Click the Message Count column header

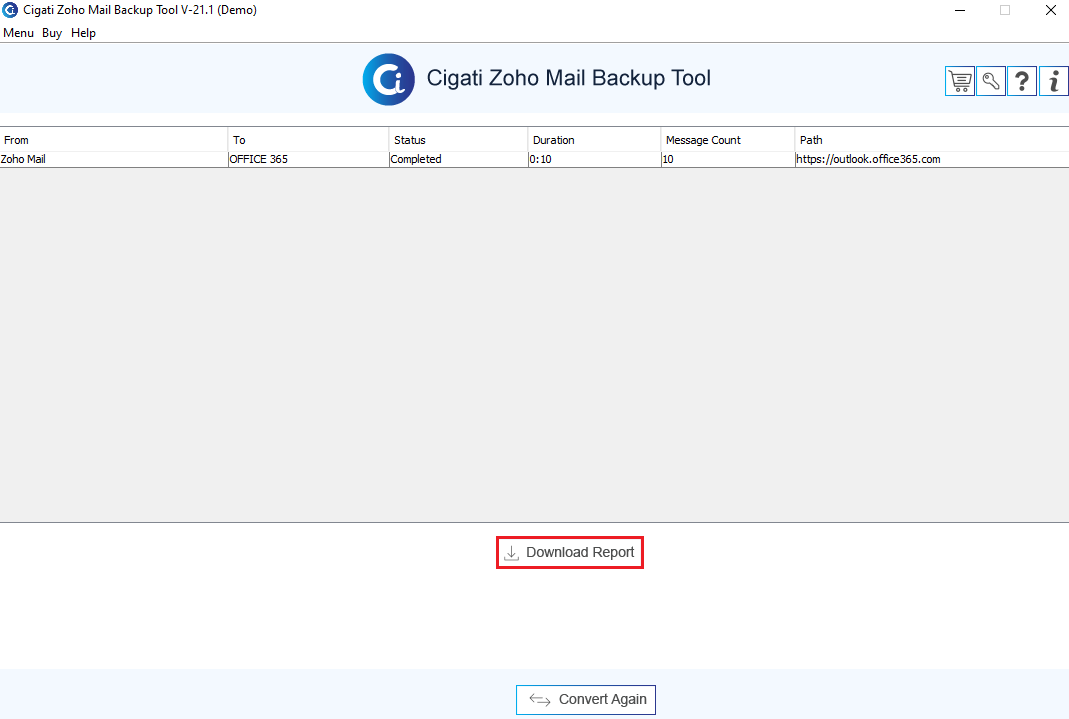click(x=727, y=140)
